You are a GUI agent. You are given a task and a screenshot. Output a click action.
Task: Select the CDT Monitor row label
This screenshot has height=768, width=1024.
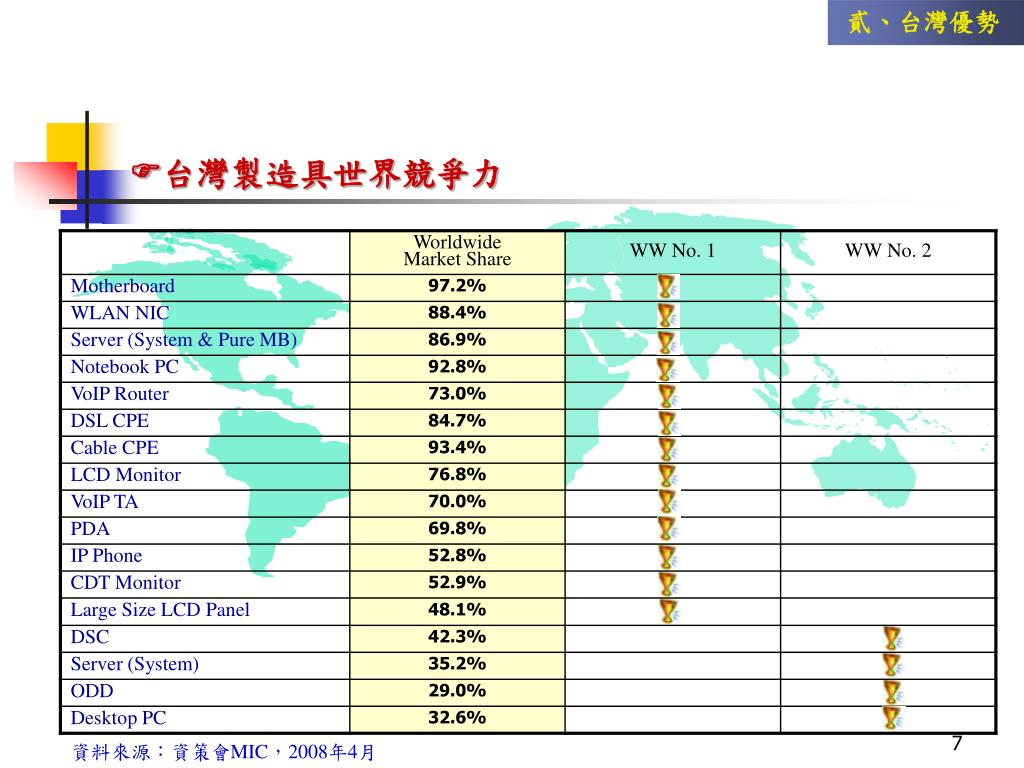(x=126, y=583)
